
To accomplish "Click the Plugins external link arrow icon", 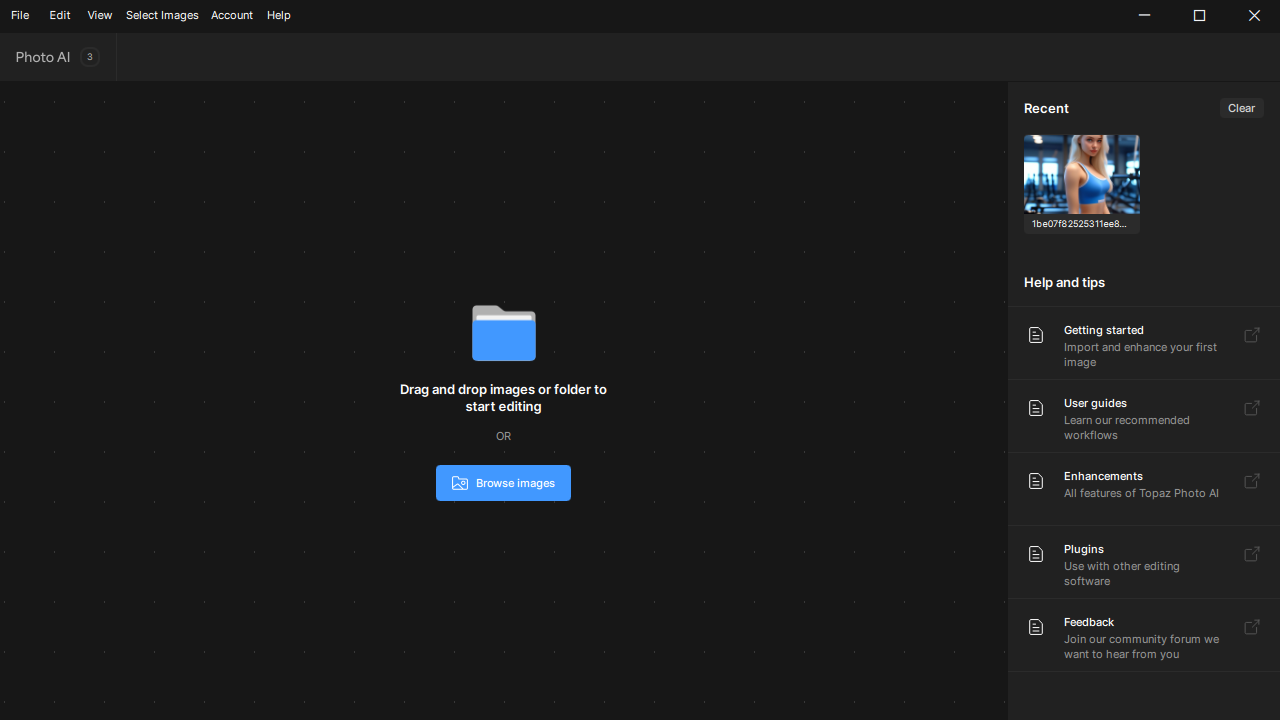I will click(x=1251, y=554).
